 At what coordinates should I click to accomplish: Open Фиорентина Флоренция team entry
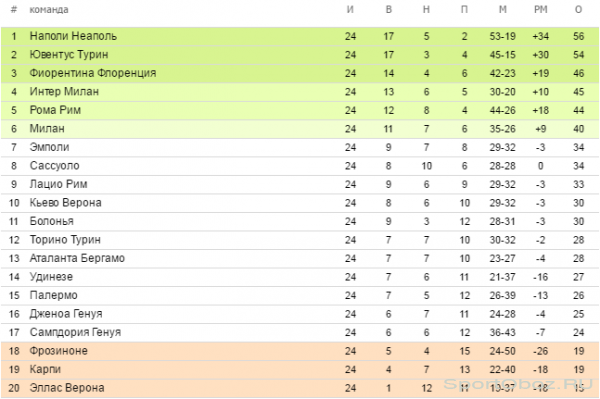(x=93, y=73)
